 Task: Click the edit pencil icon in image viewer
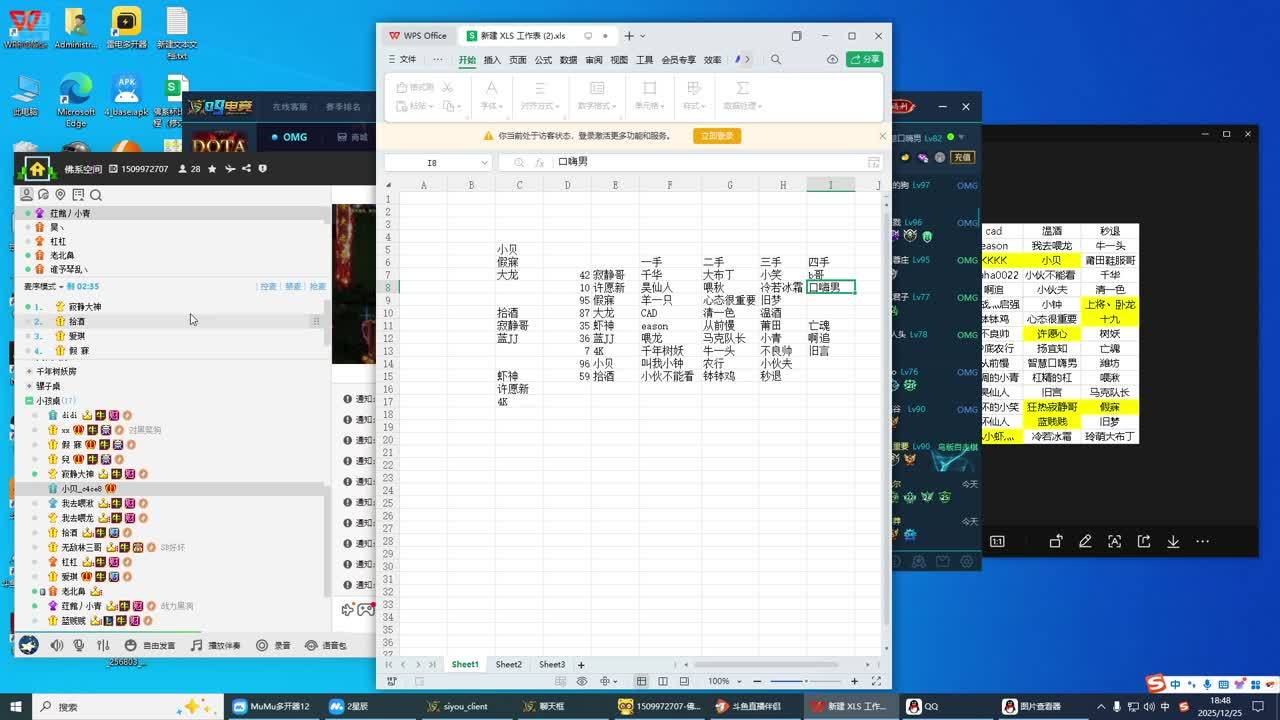[1085, 541]
